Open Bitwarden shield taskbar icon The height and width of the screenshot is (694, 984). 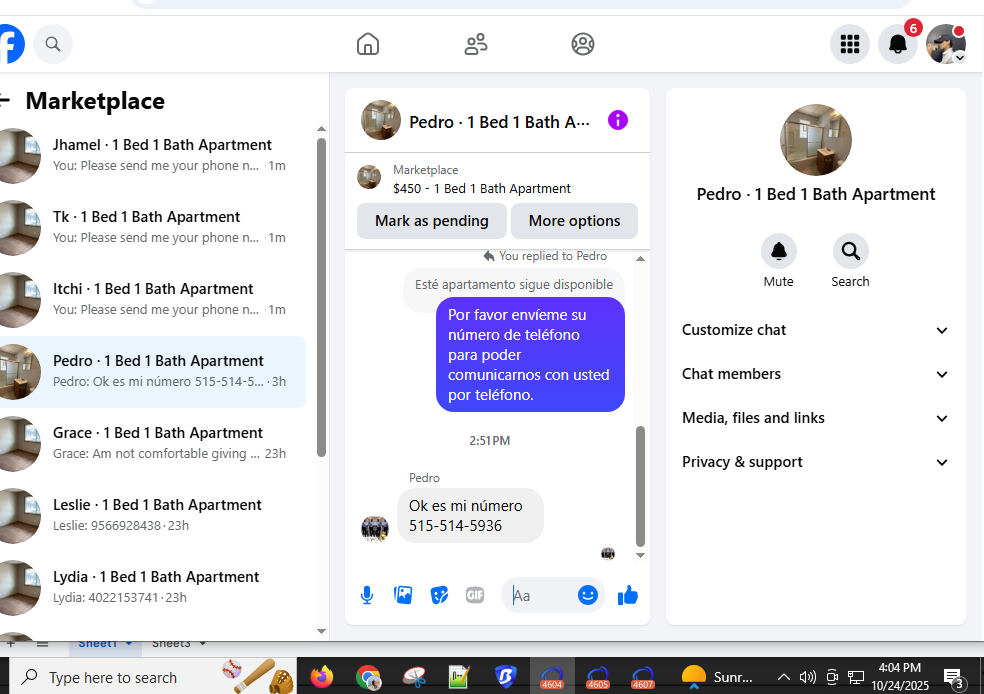tap(505, 677)
